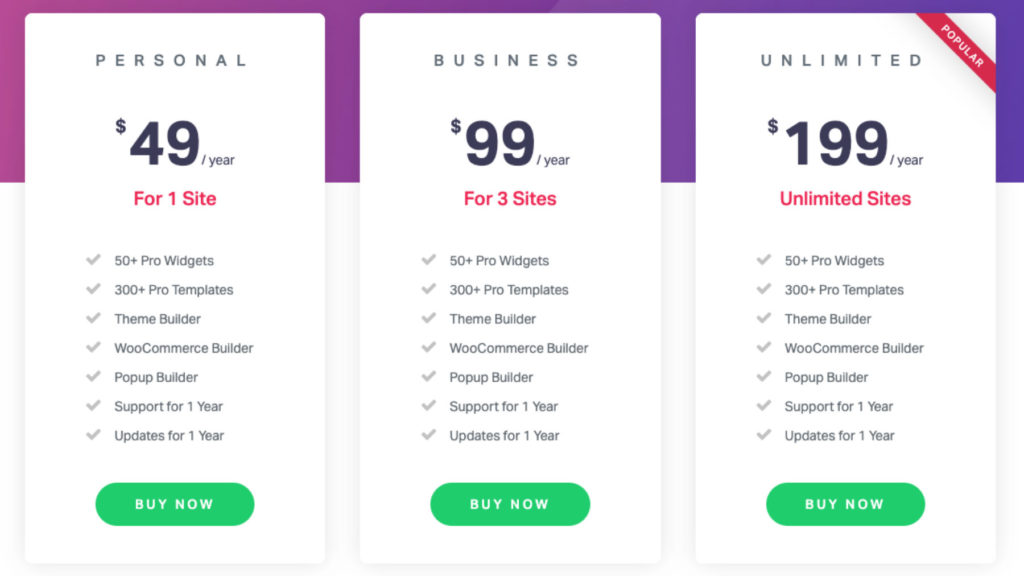Image resolution: width=1024 pixels, height=576 pixels.
Task: Click the checkmark beside Personal Popup Builder
Action: pyautogui.click(x=93, y=377)
